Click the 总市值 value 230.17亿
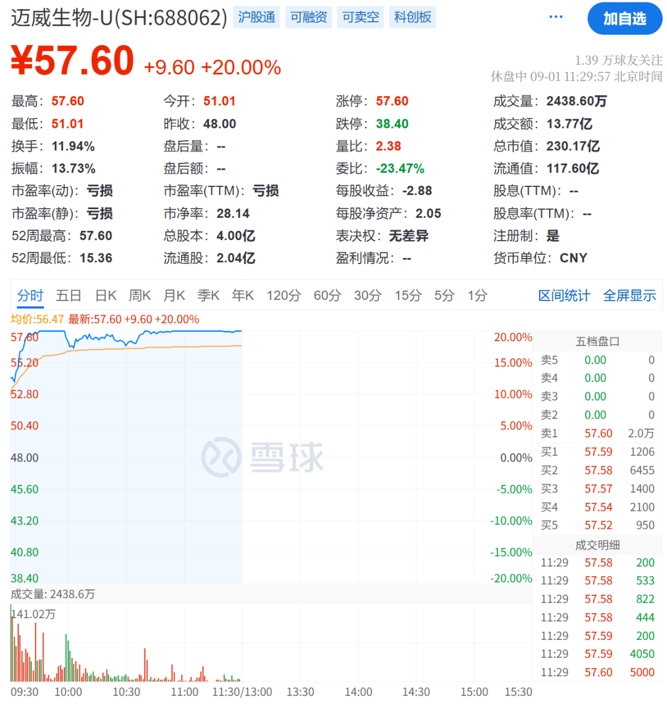 click(573, 146)
